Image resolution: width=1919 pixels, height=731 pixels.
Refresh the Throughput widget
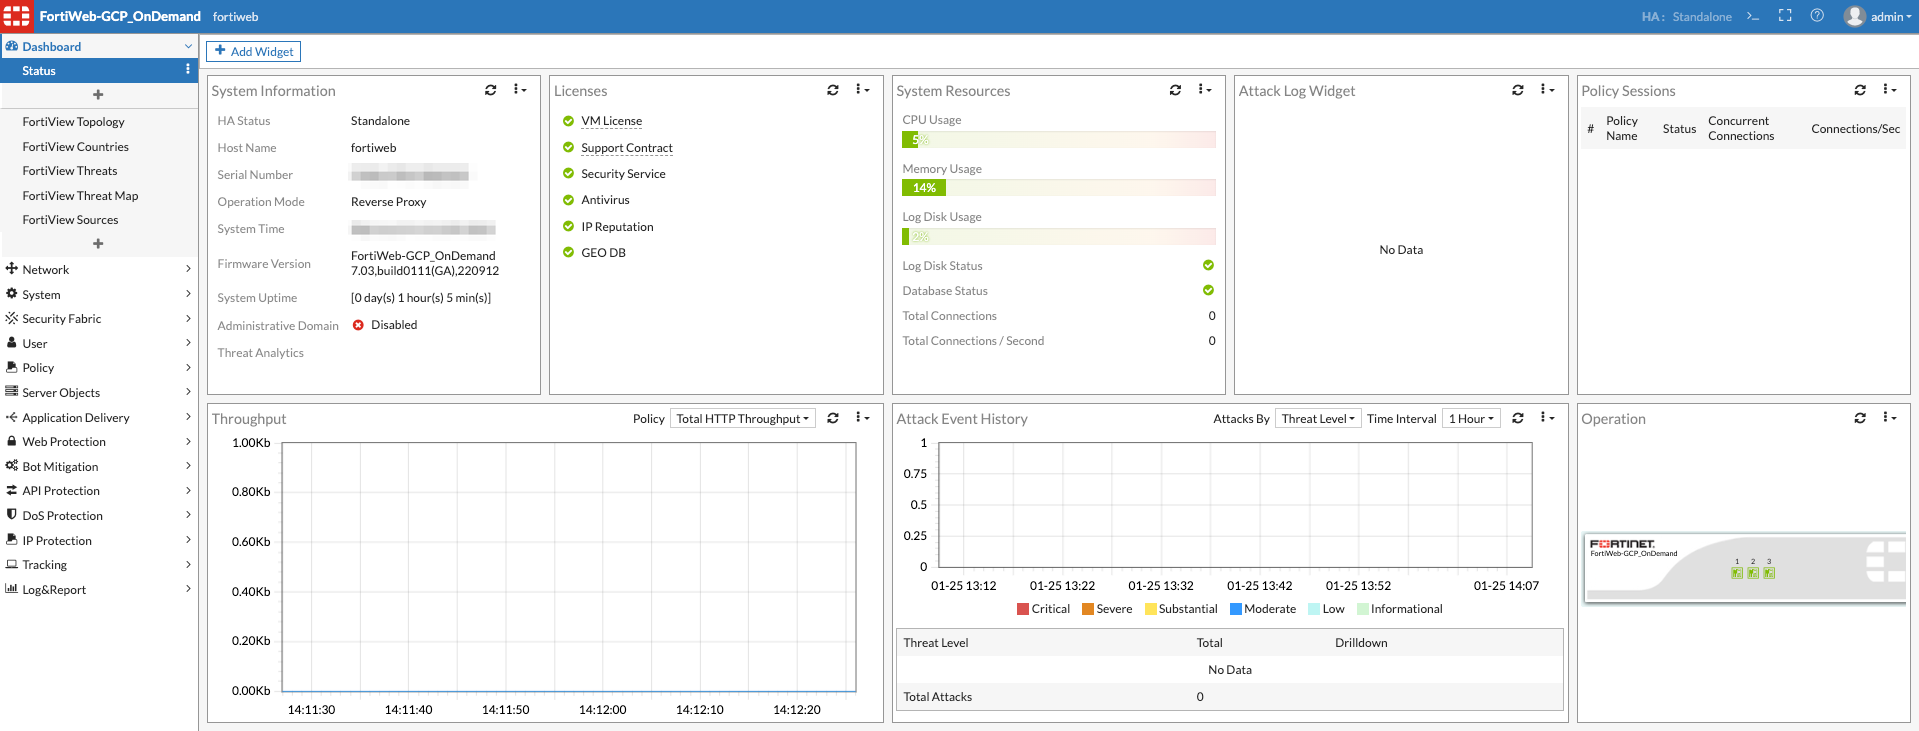click(833, 418)
